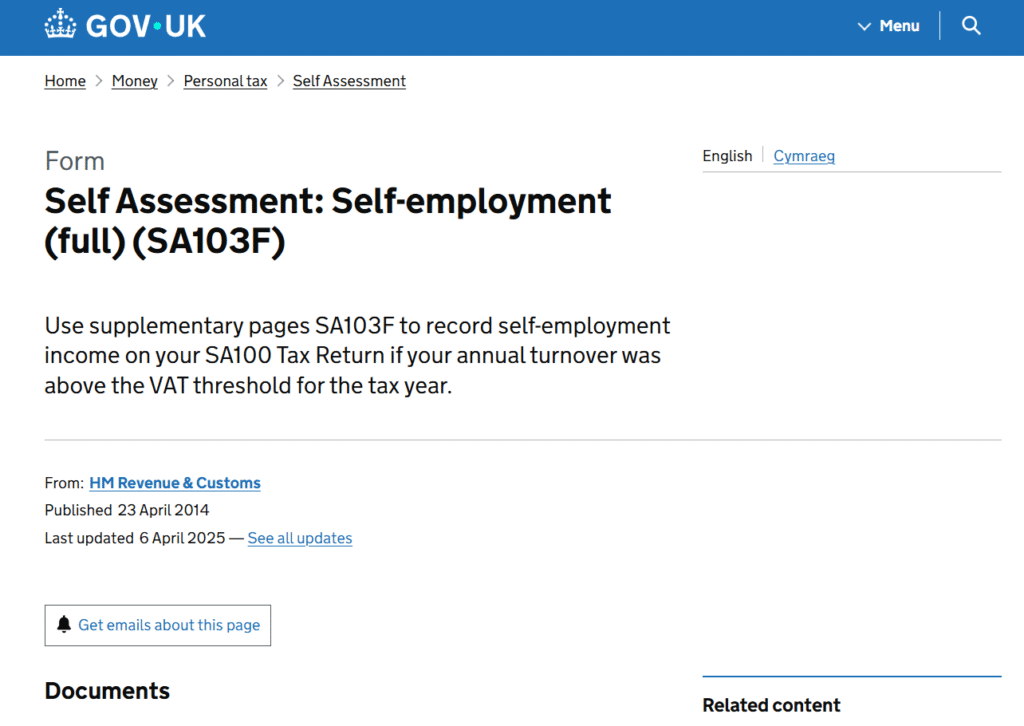Open the Personal tax breadcrumb
The height and width of the screenshot is (726, 1024).
[x=225, y=81]
